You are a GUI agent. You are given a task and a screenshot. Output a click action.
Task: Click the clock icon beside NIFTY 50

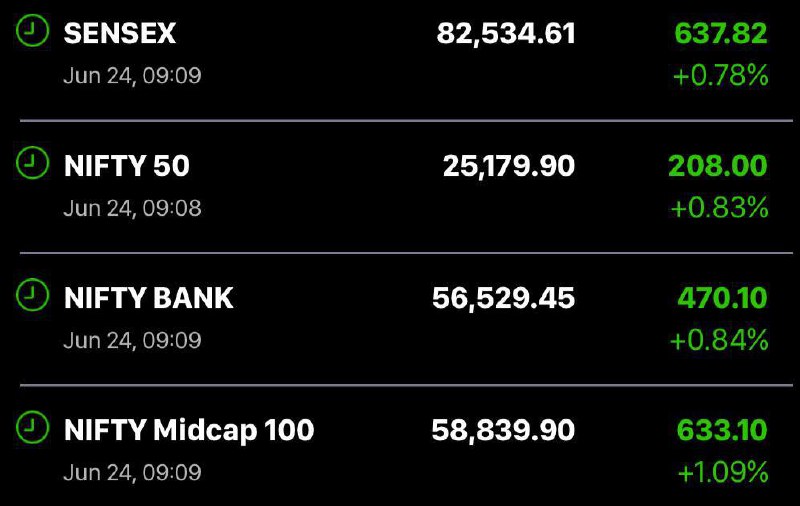(32, 163)
